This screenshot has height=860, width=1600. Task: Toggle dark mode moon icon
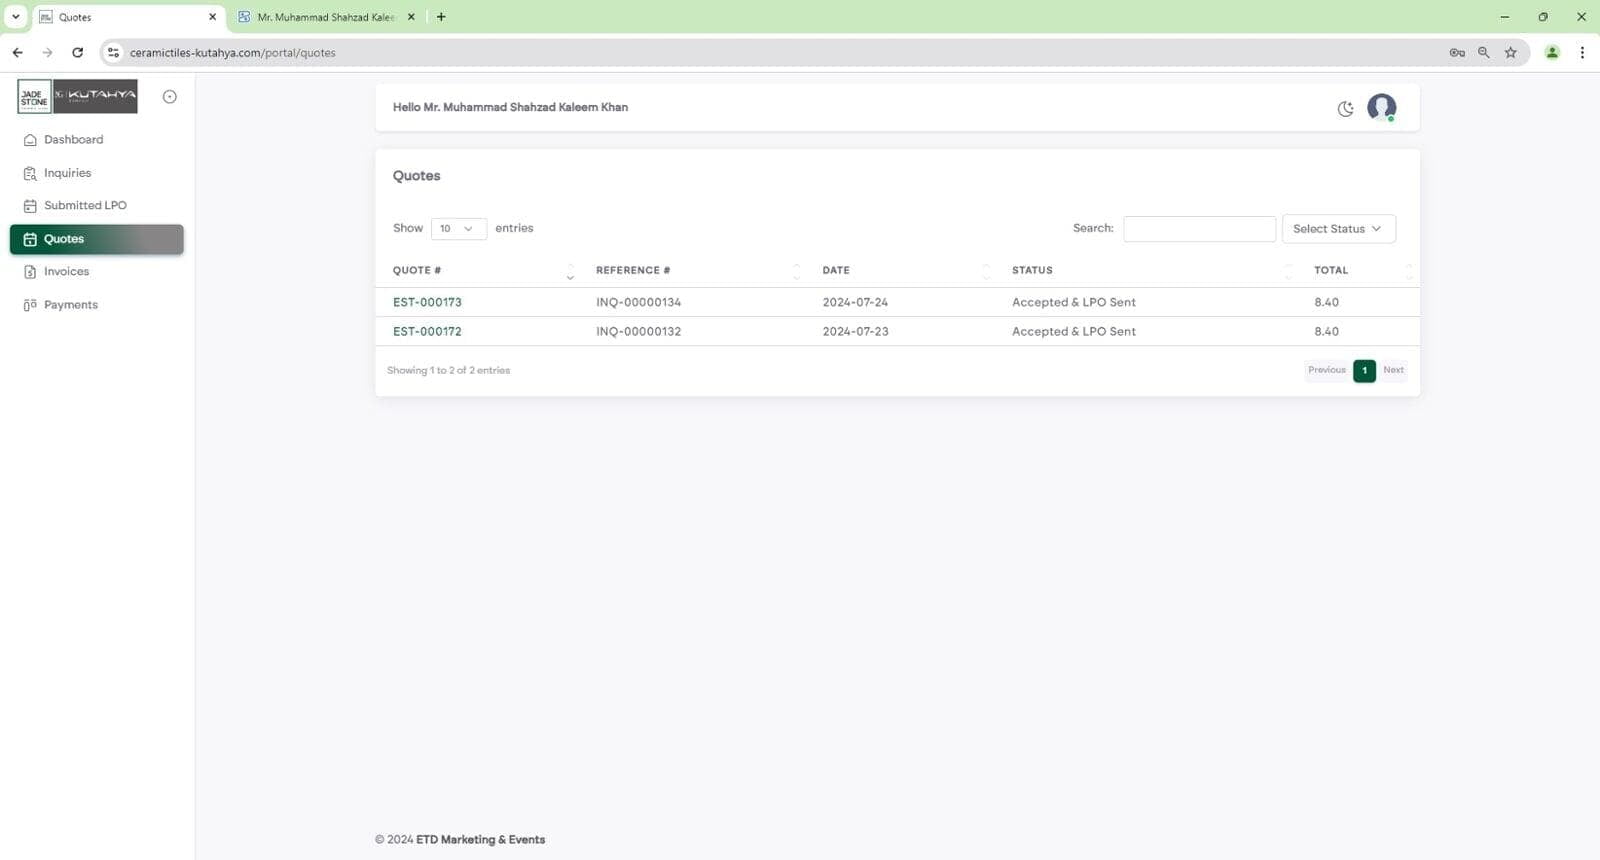pyautogui.click(x=1345, y=109)
